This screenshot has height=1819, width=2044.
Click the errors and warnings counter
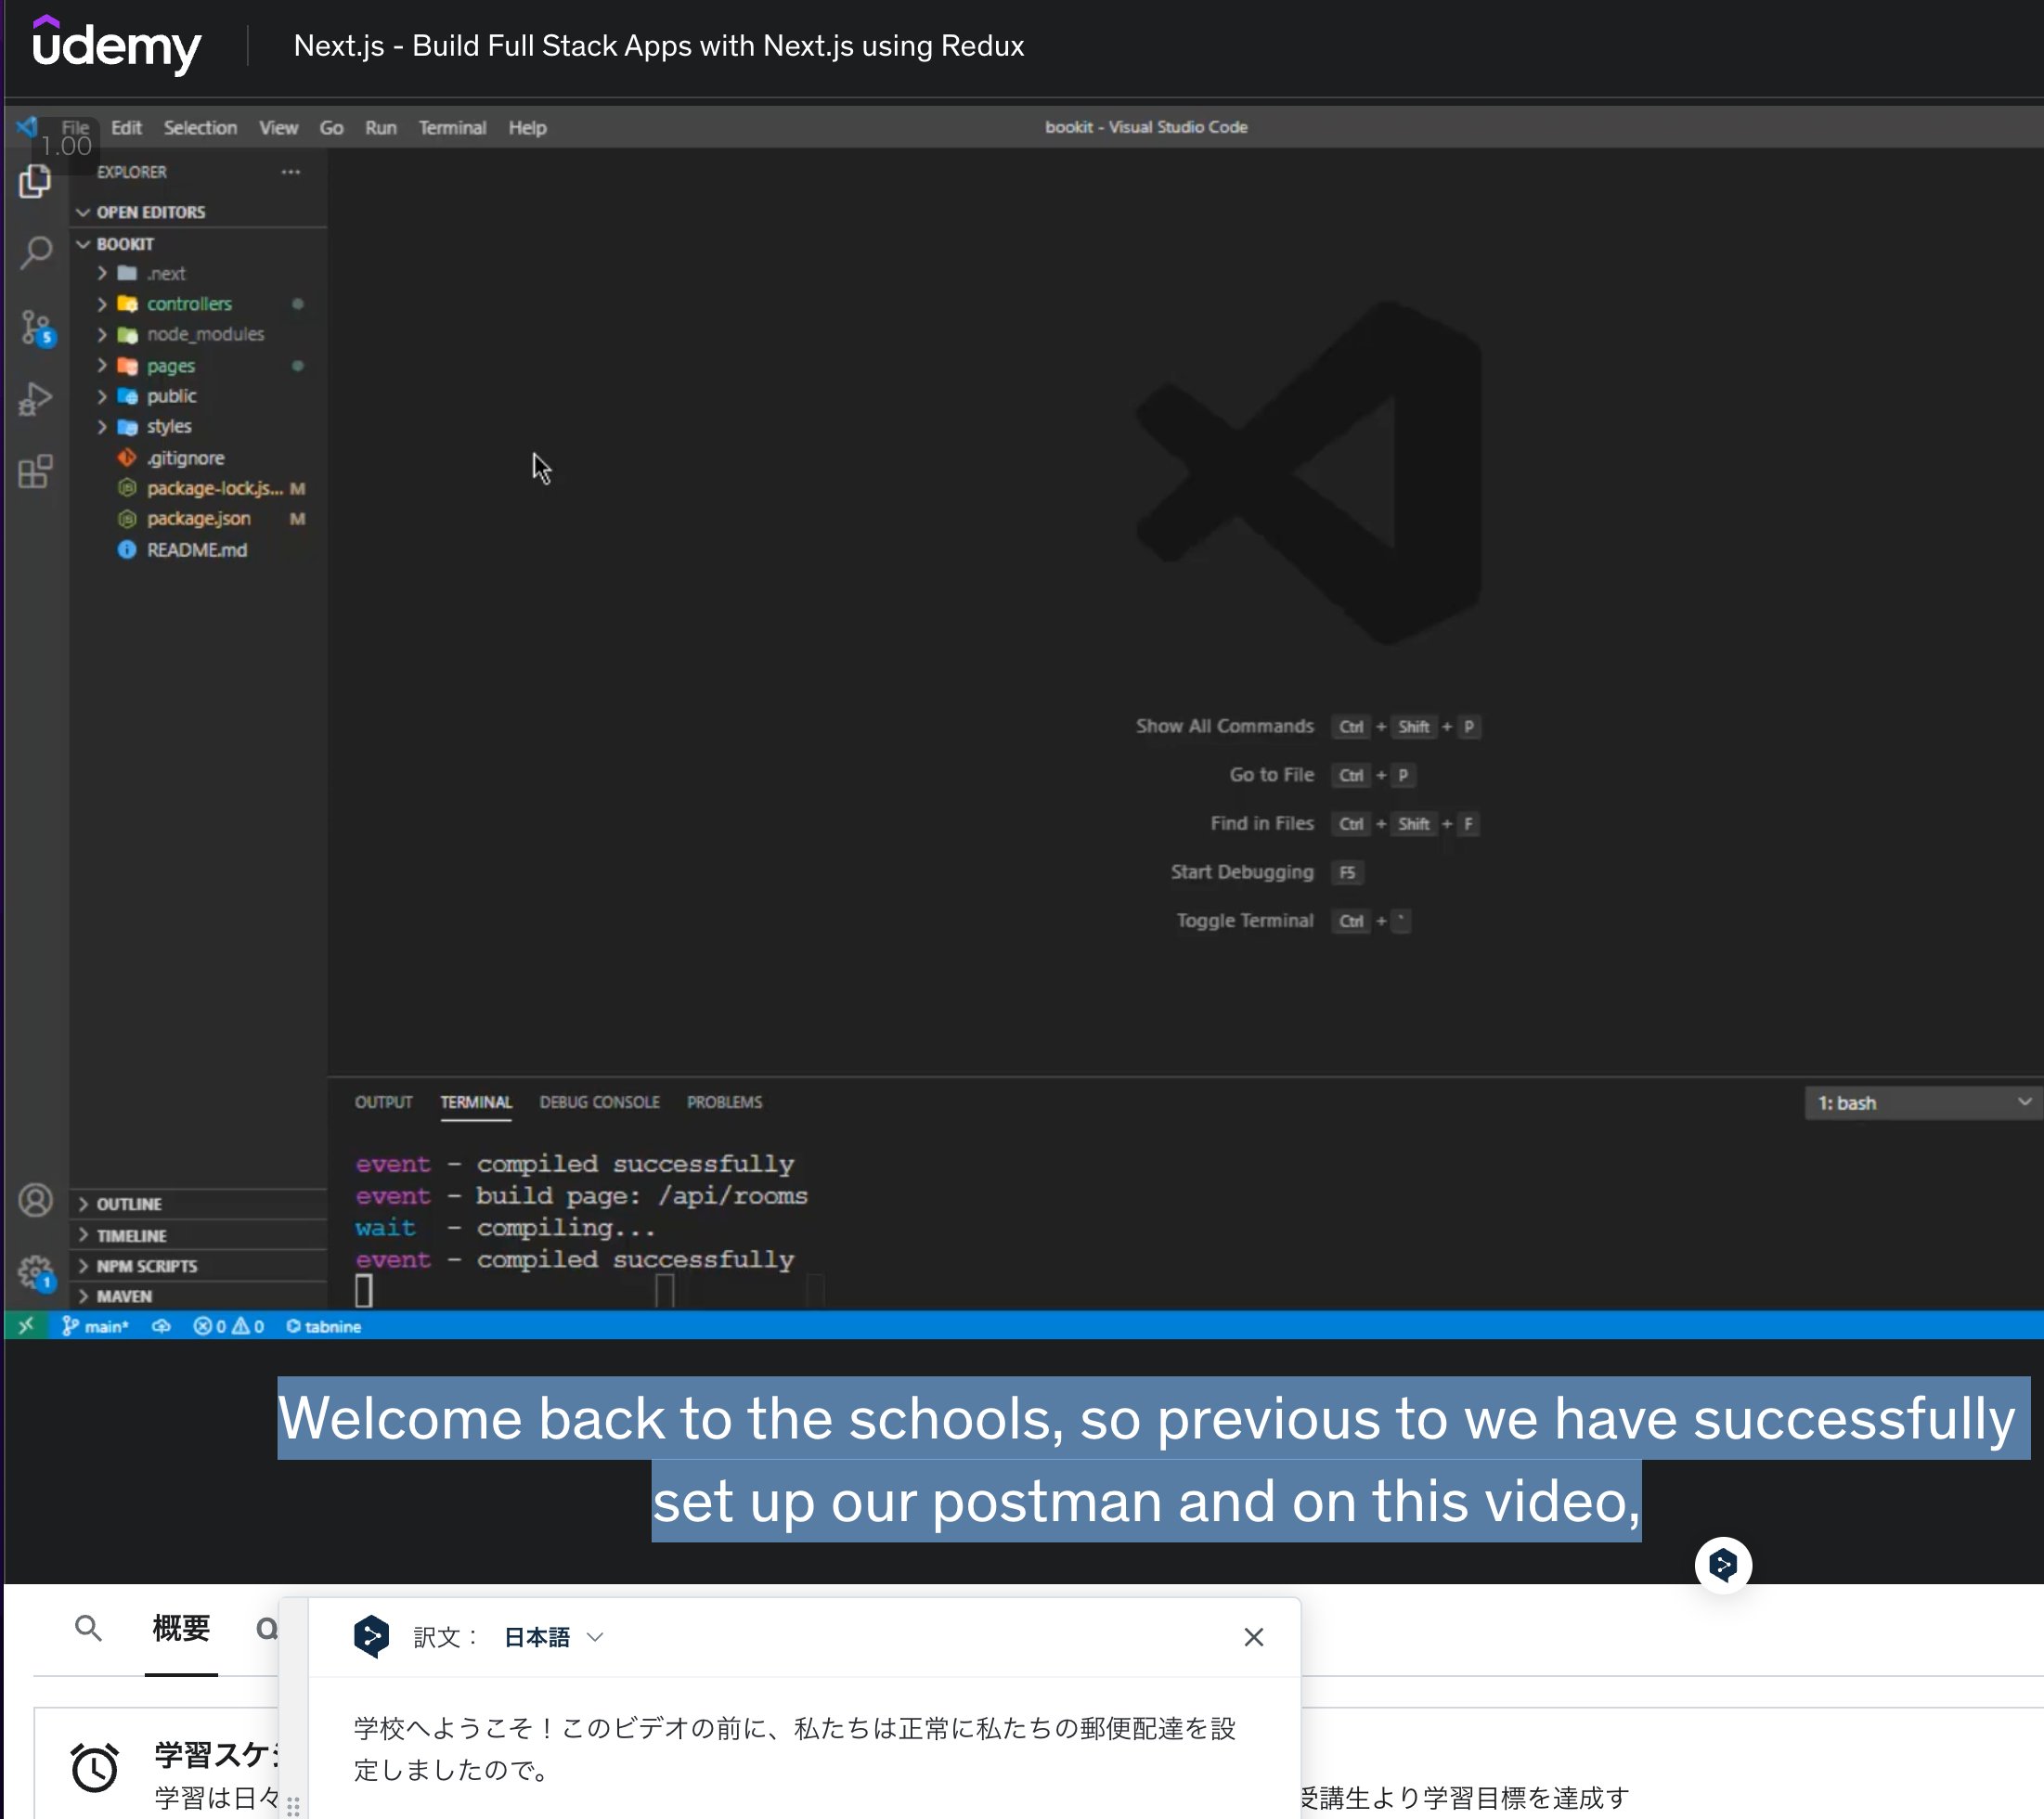[x=229, y=1326]
